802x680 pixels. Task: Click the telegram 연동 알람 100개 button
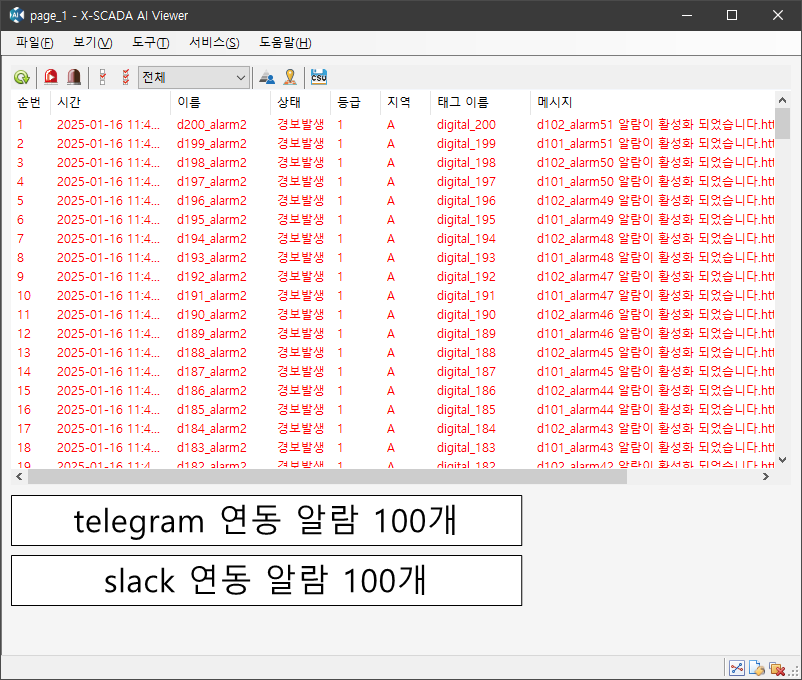point(266,520)
